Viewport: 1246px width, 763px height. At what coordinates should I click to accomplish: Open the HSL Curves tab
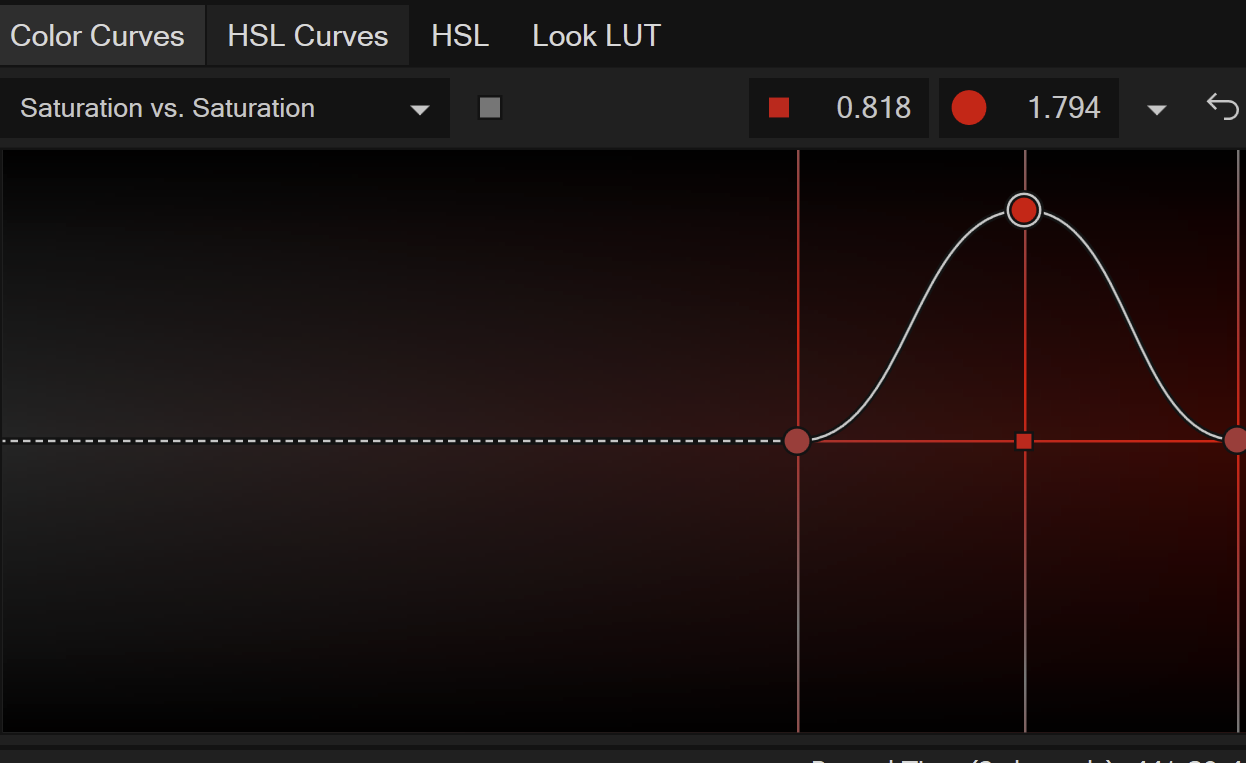click(307, 35)
